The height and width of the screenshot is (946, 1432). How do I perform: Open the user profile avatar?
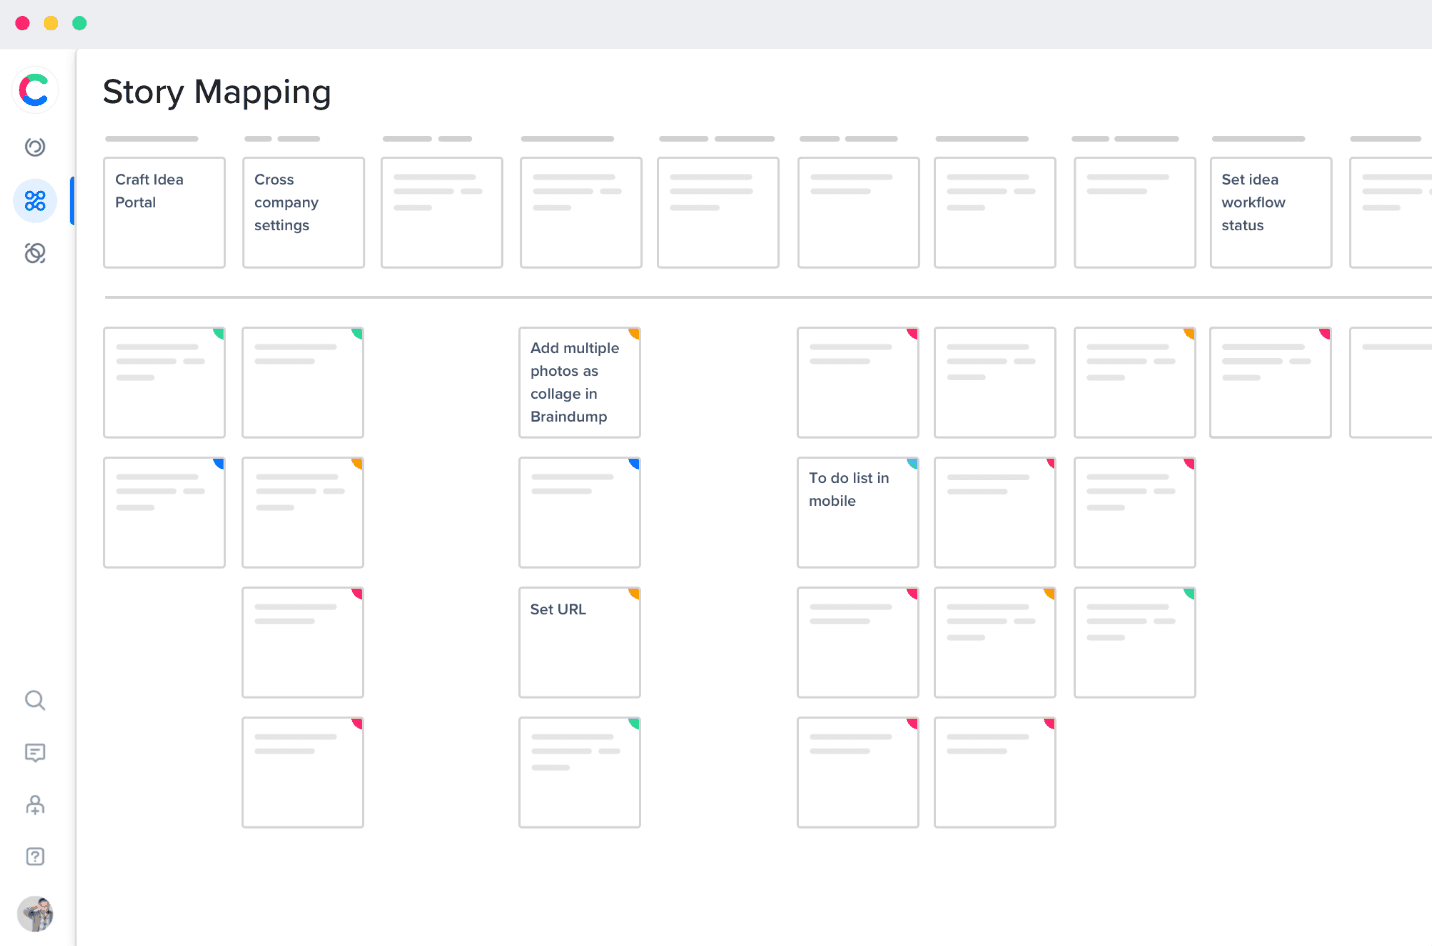pos(35,914)
